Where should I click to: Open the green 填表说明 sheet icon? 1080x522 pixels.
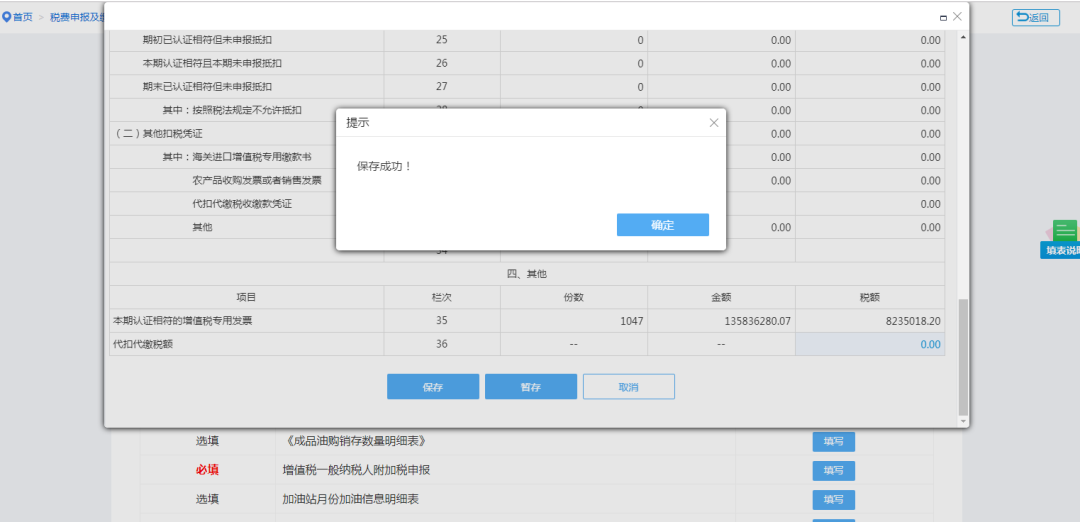pyautogui.click(x=1065, y=231)
